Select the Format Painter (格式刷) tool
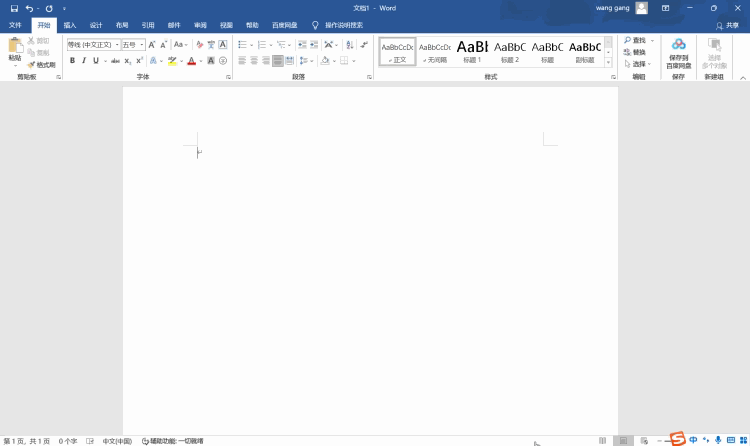This screenshot has width=750, height=446. [41, 64]
